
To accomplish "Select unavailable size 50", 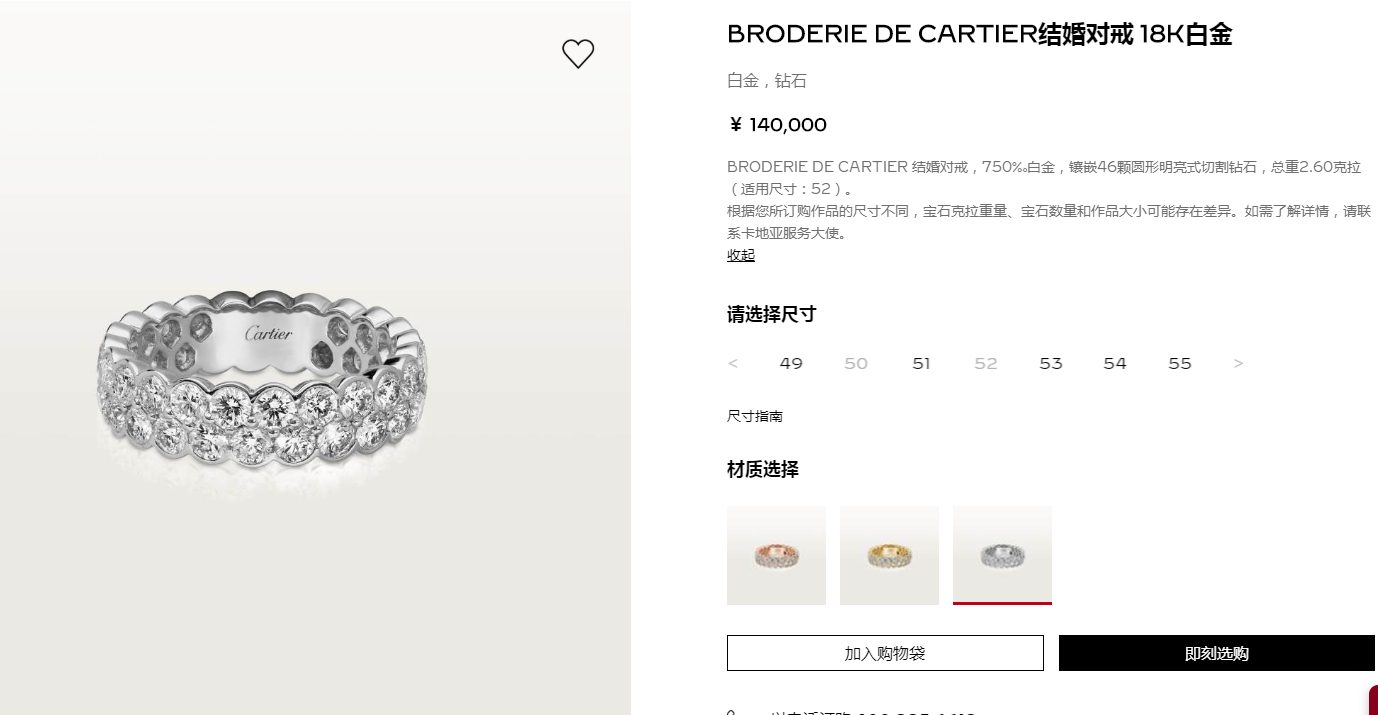I will (856, 364).
